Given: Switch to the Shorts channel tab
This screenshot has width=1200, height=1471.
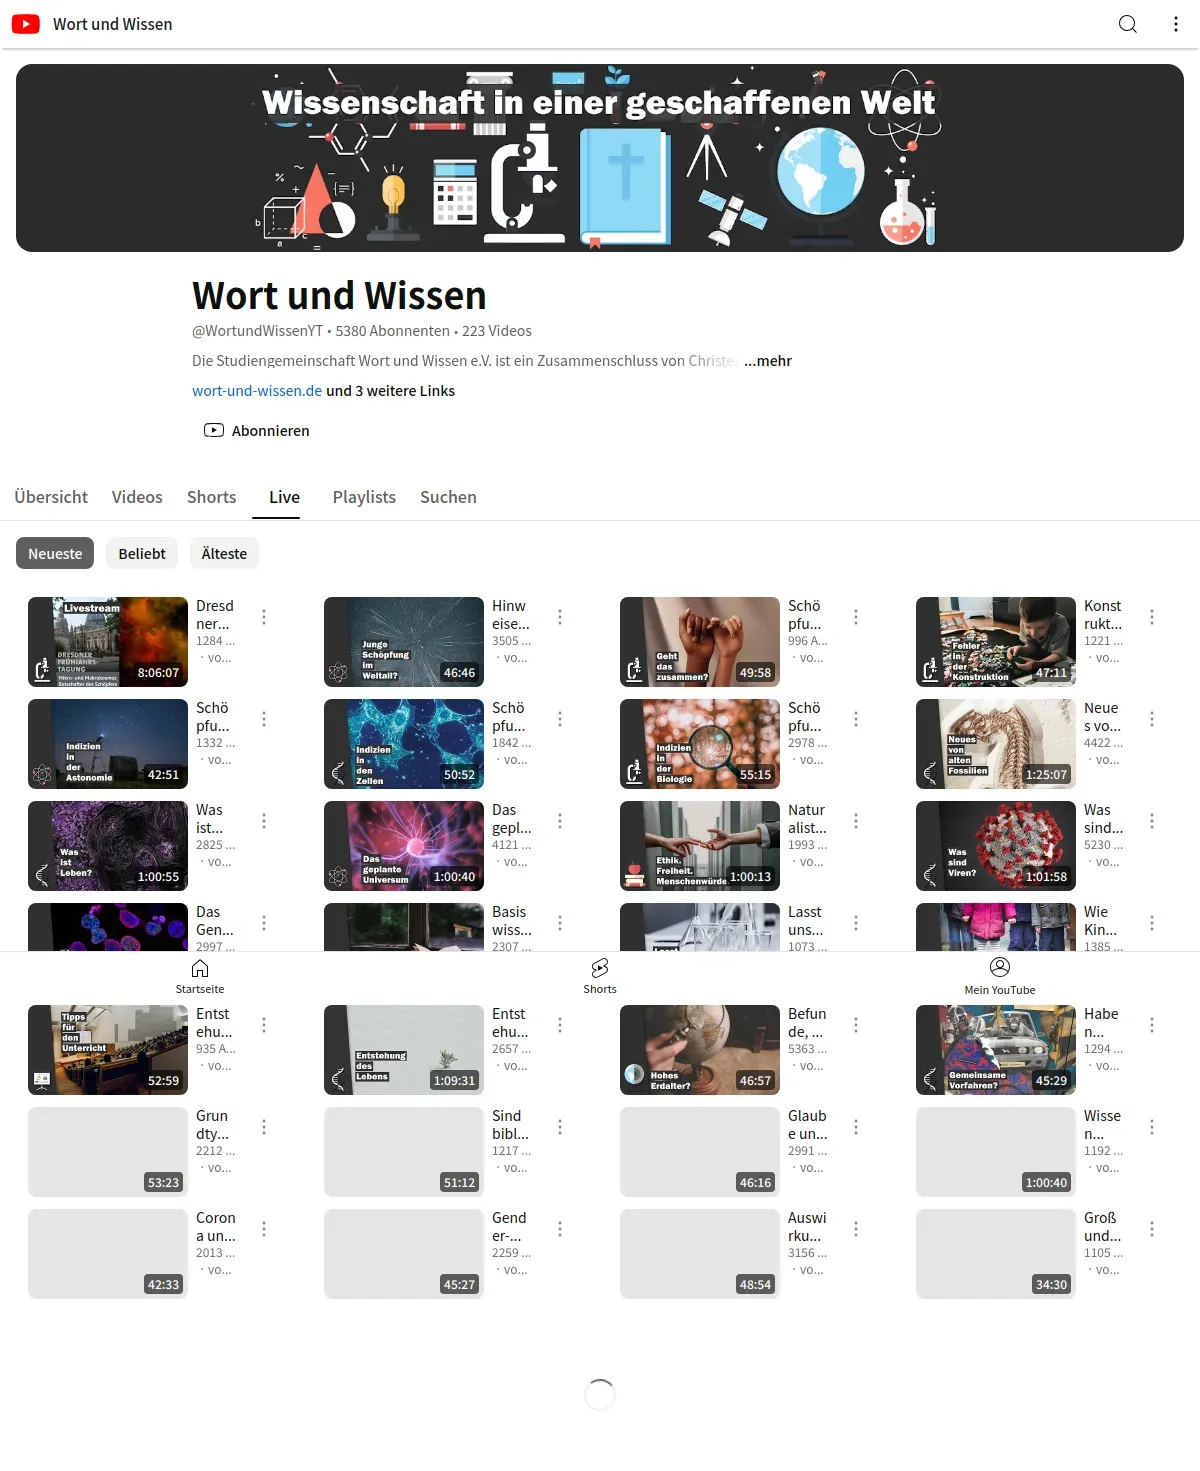Looking at the screenshot, I should click(x=212, y=497).
